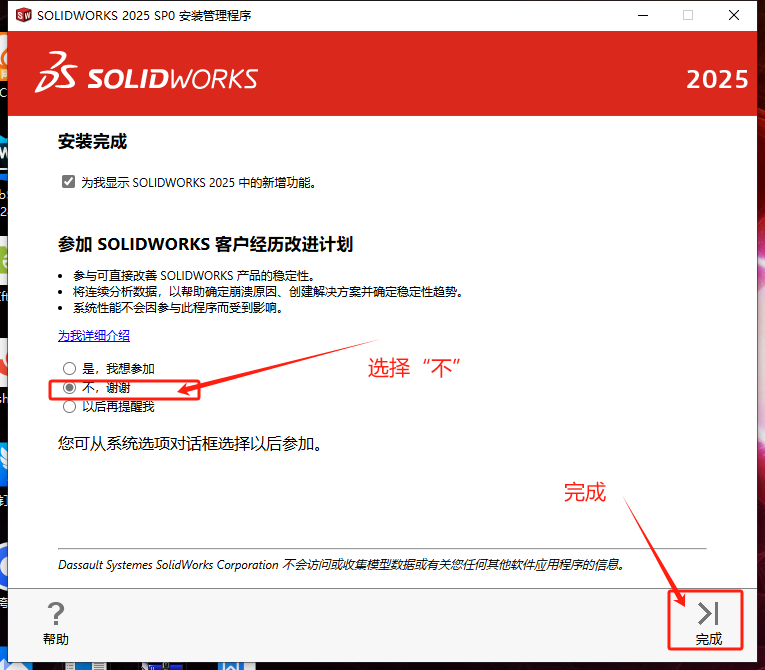Click the SOLIDWORKS title bar app icon
Screen dimensions: 765x670
click(23, 15)
